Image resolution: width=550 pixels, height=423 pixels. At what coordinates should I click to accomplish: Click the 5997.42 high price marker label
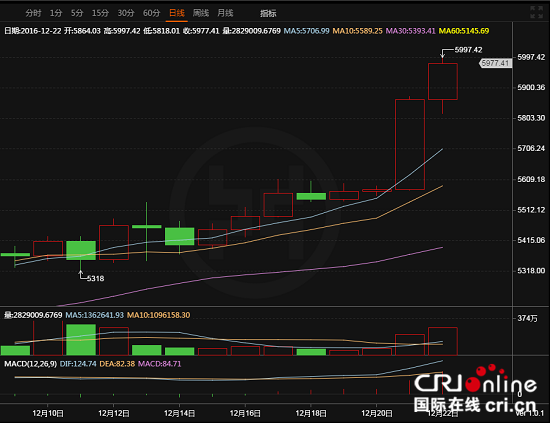[x=468, y=50]
